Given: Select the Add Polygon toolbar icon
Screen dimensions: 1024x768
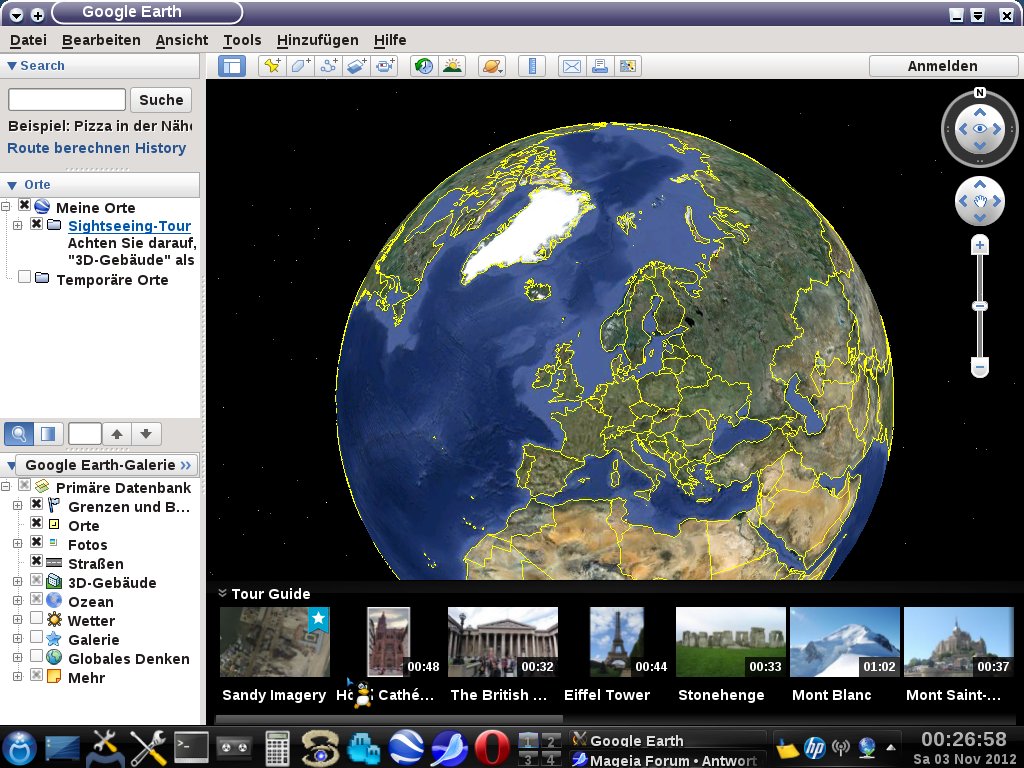Looking at the screenshot, I should 300,66.
